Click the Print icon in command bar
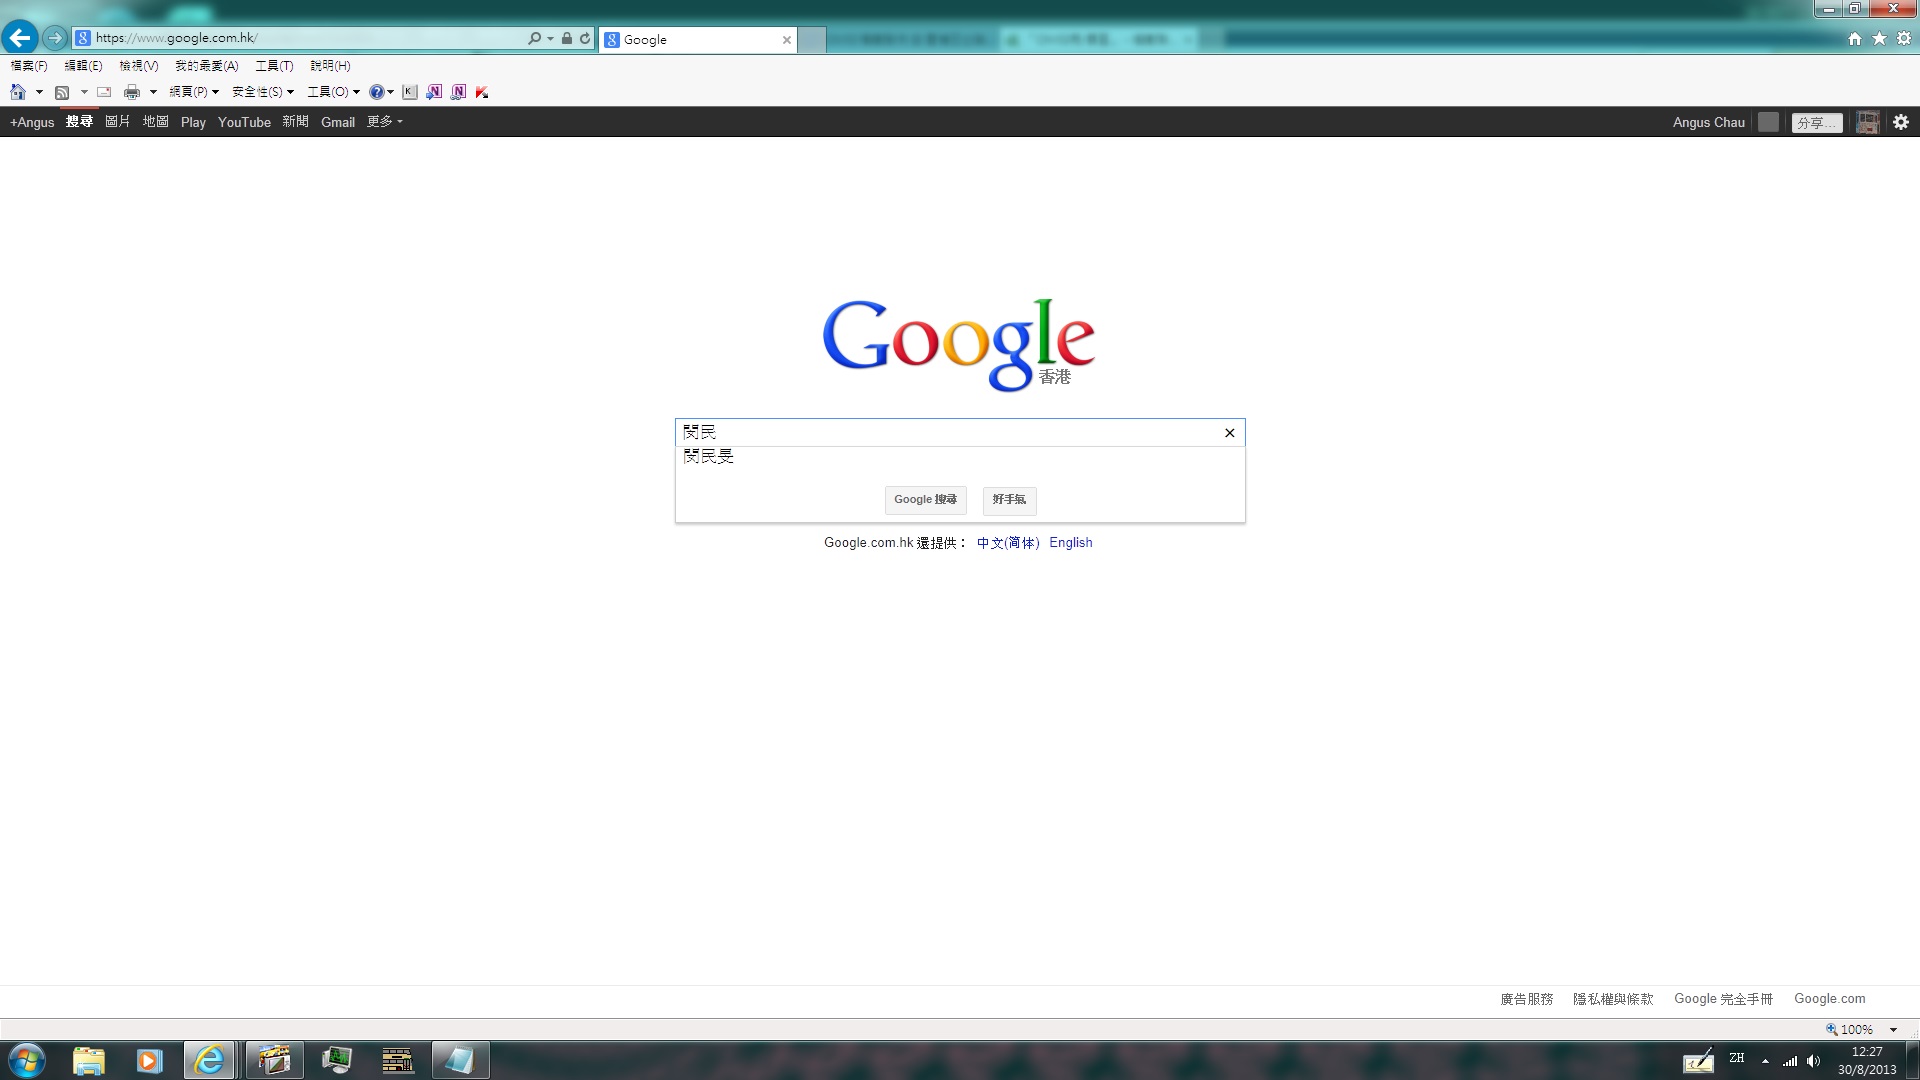Image resolution: width=1920 pixels, height=1080 pixels. coord(131,92)
